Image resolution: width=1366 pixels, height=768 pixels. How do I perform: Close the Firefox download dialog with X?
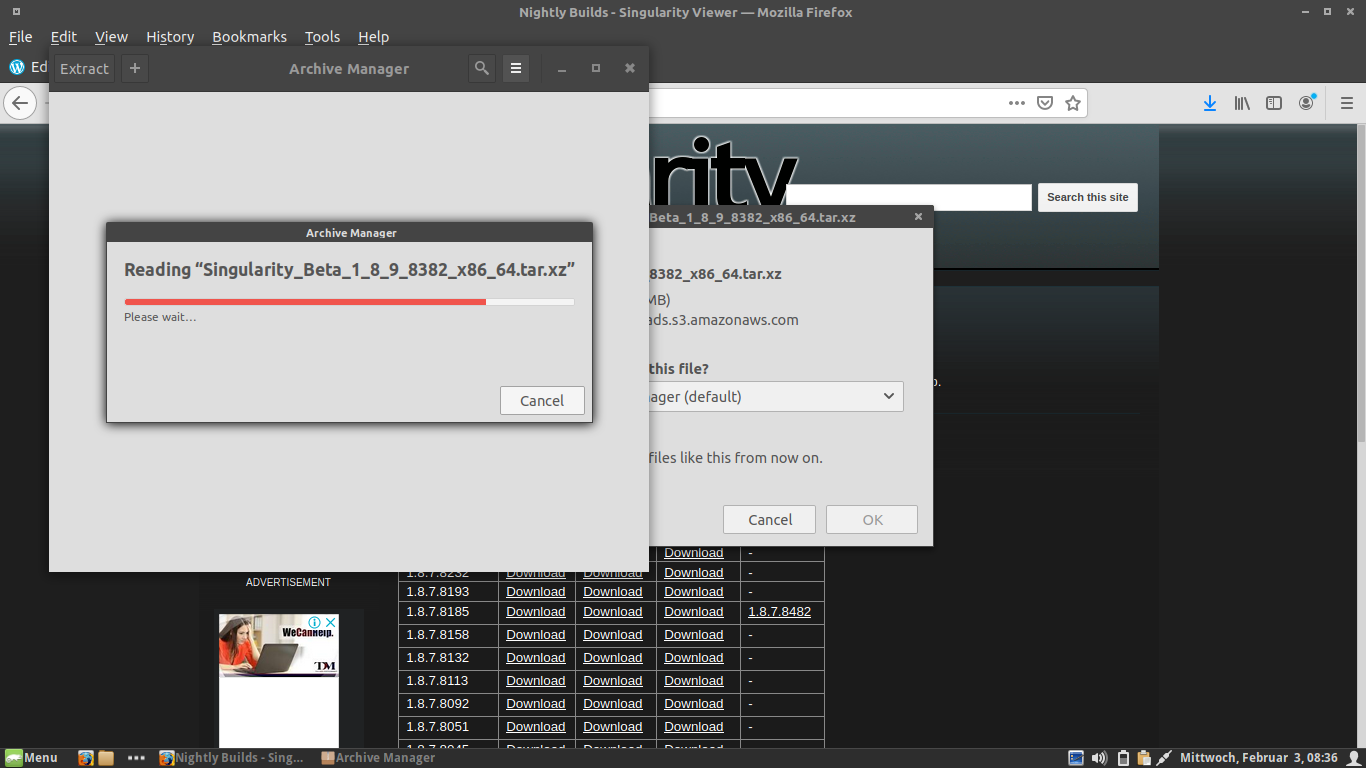(x=919, y=217)
